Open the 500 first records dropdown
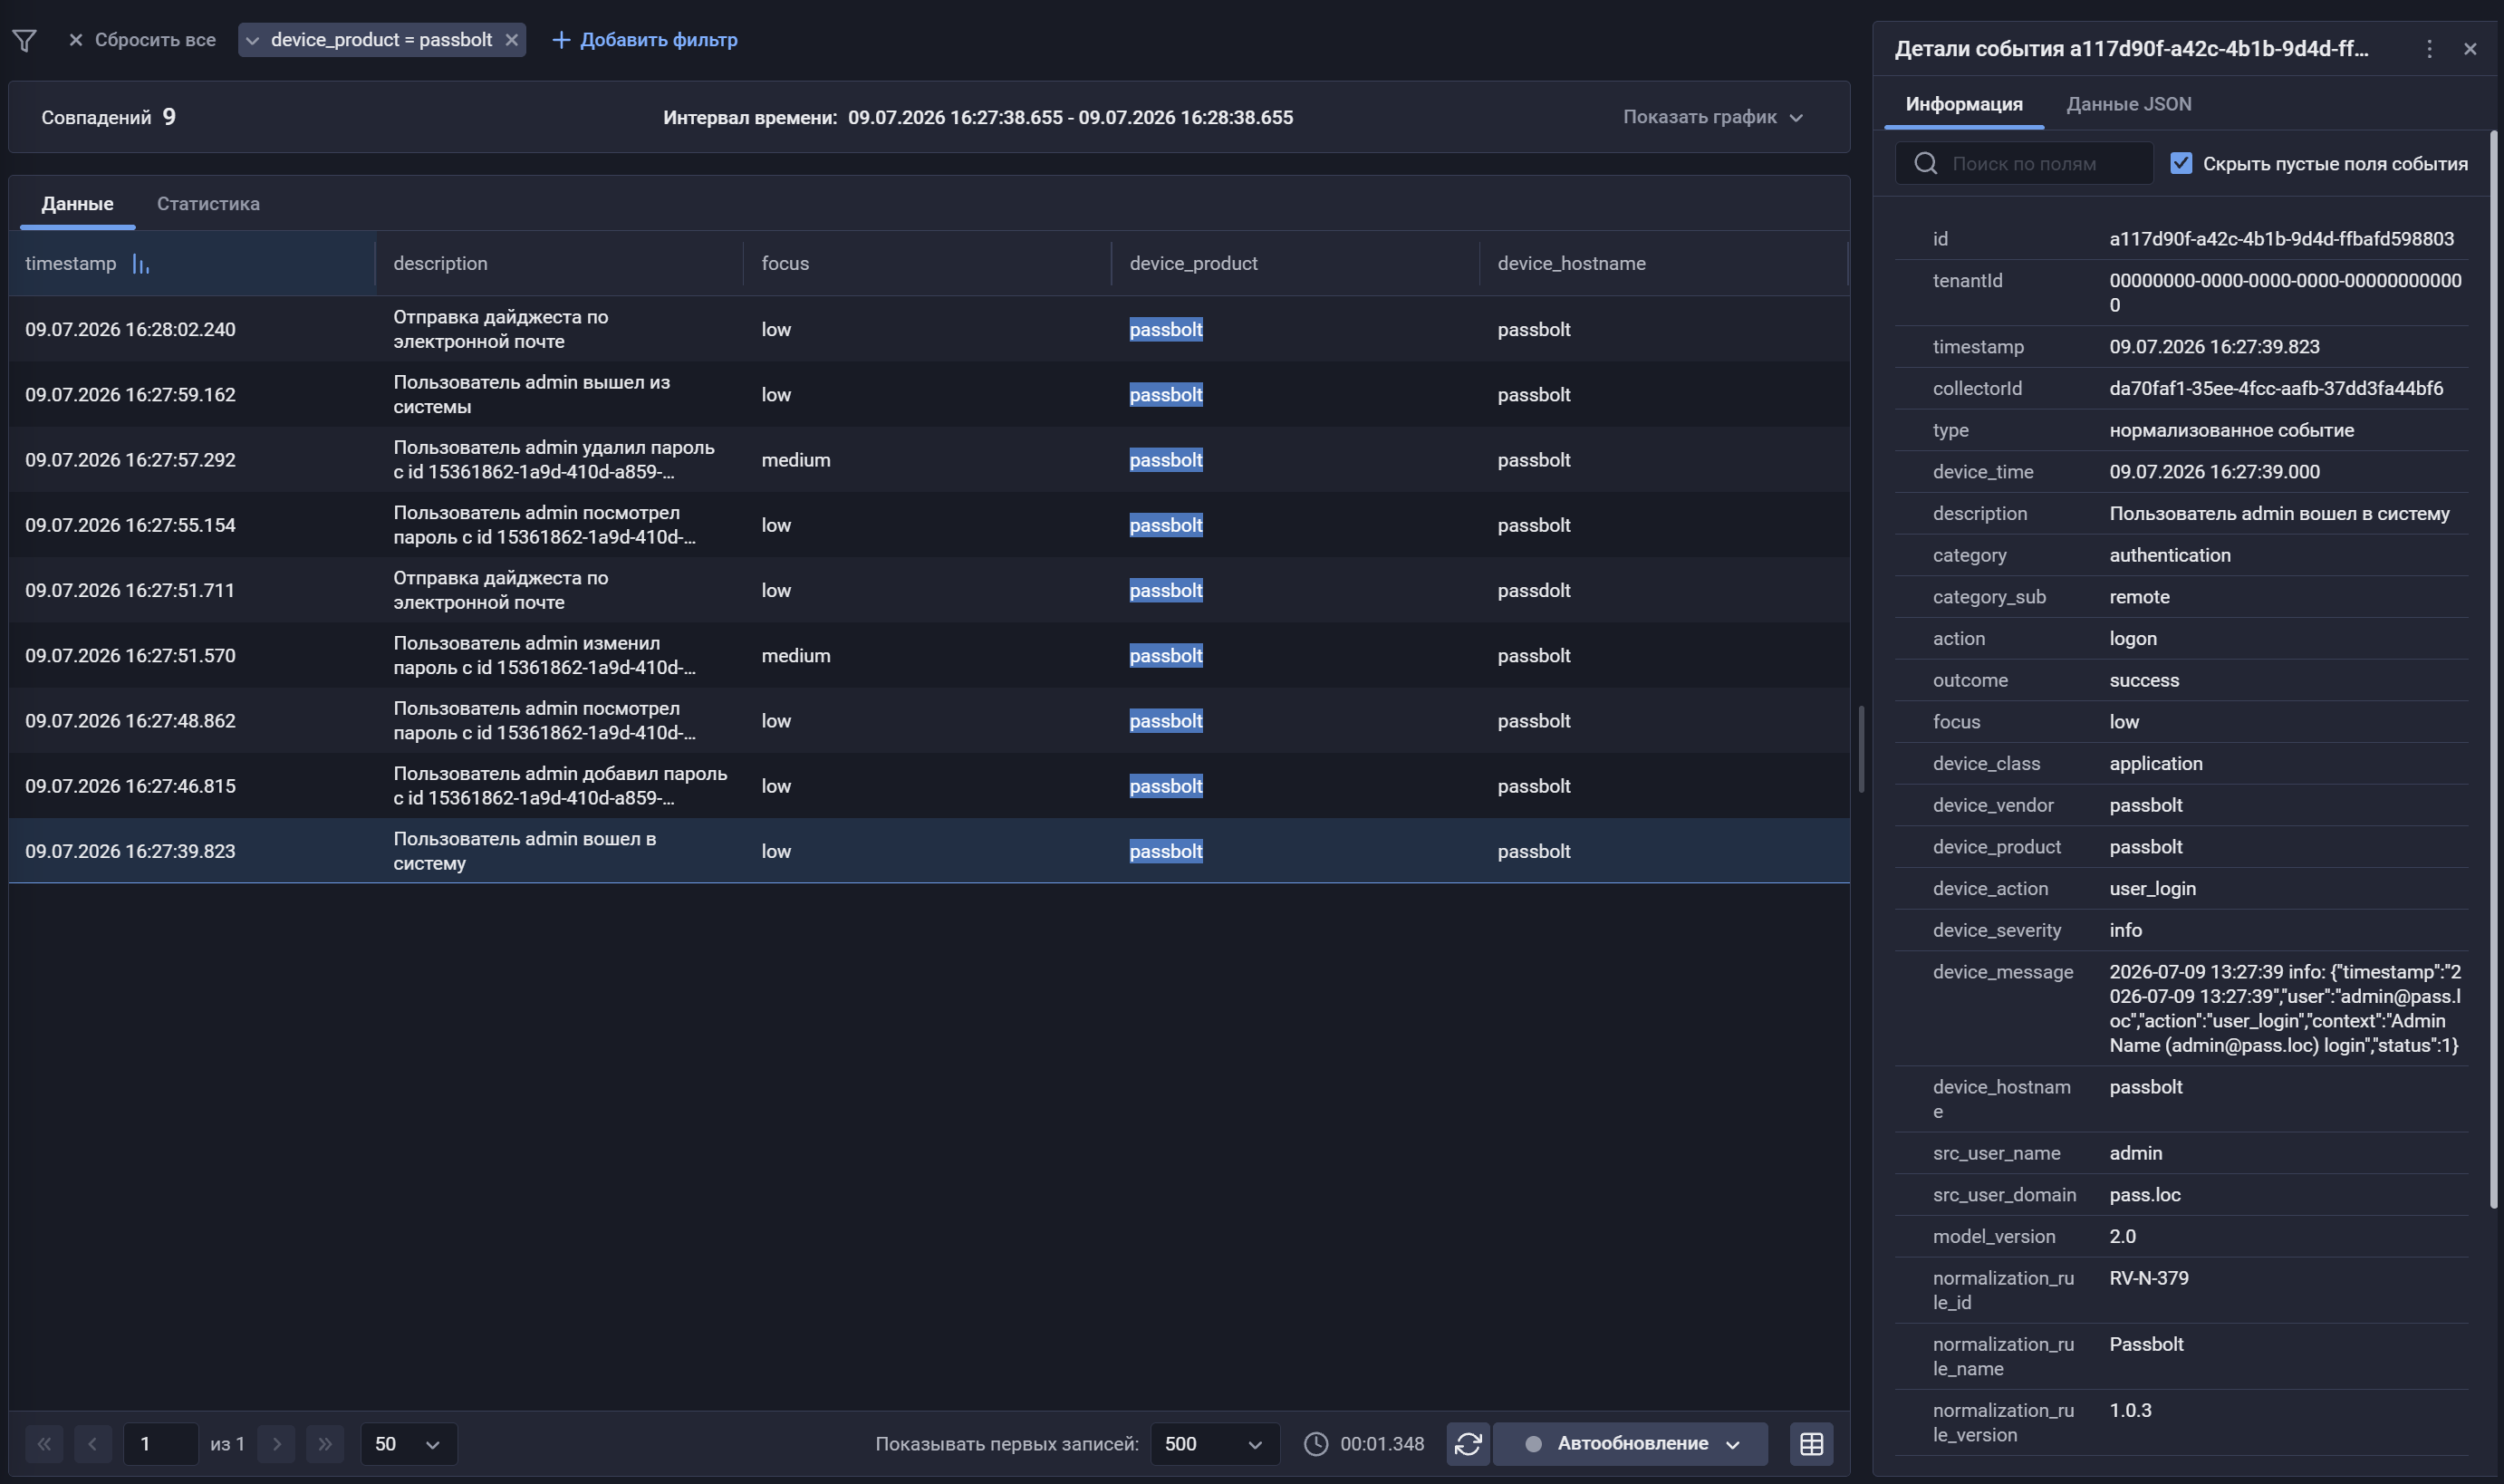The image size is (2504, 1484). click(x=1215, y=1443)
